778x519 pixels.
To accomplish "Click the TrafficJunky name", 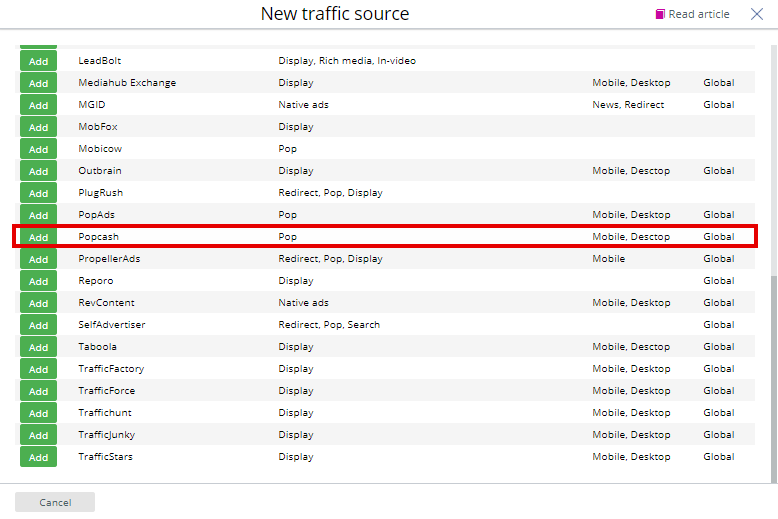I will (107, 435).
